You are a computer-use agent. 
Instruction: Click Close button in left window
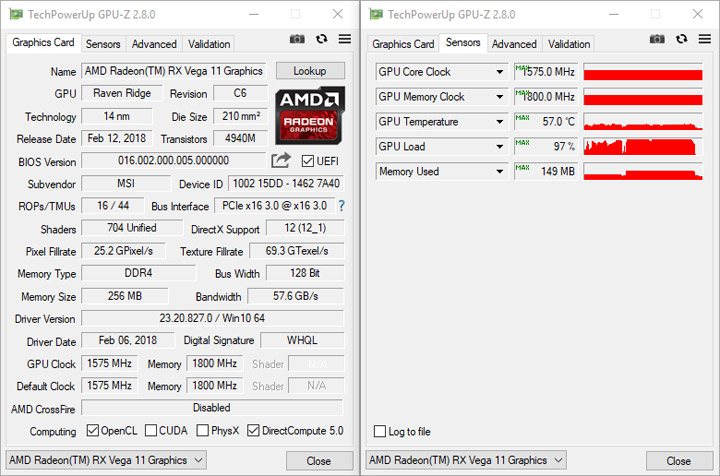[319, 461]
